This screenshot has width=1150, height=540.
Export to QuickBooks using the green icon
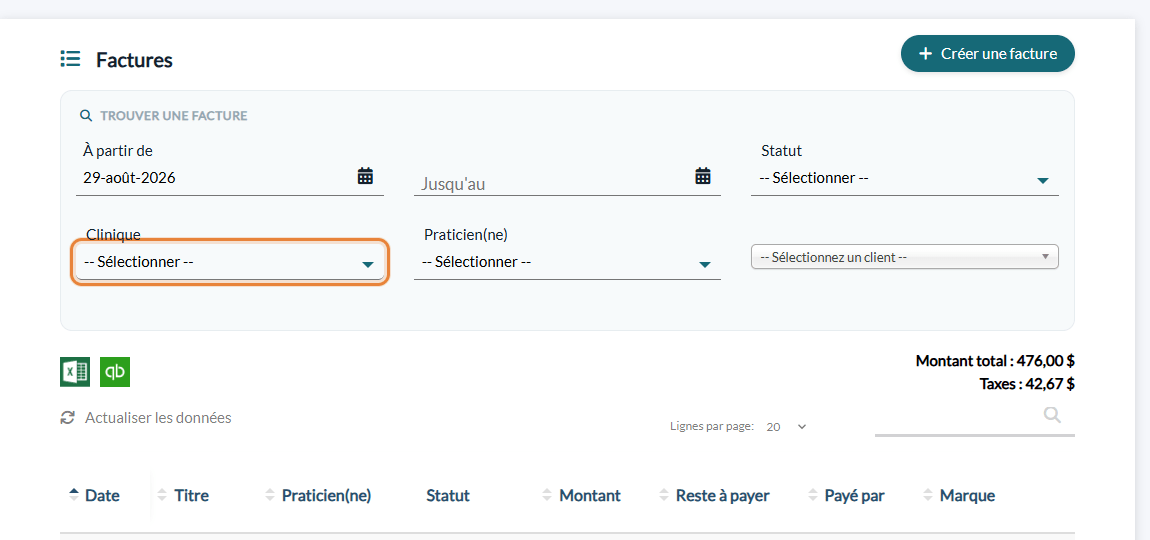tap(115, 372)
